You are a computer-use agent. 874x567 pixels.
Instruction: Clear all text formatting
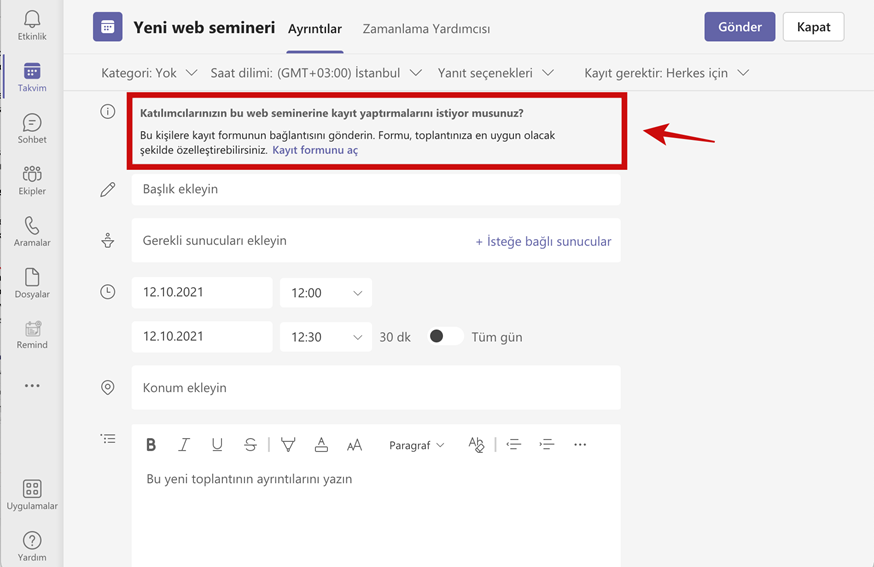pos(477,444)
